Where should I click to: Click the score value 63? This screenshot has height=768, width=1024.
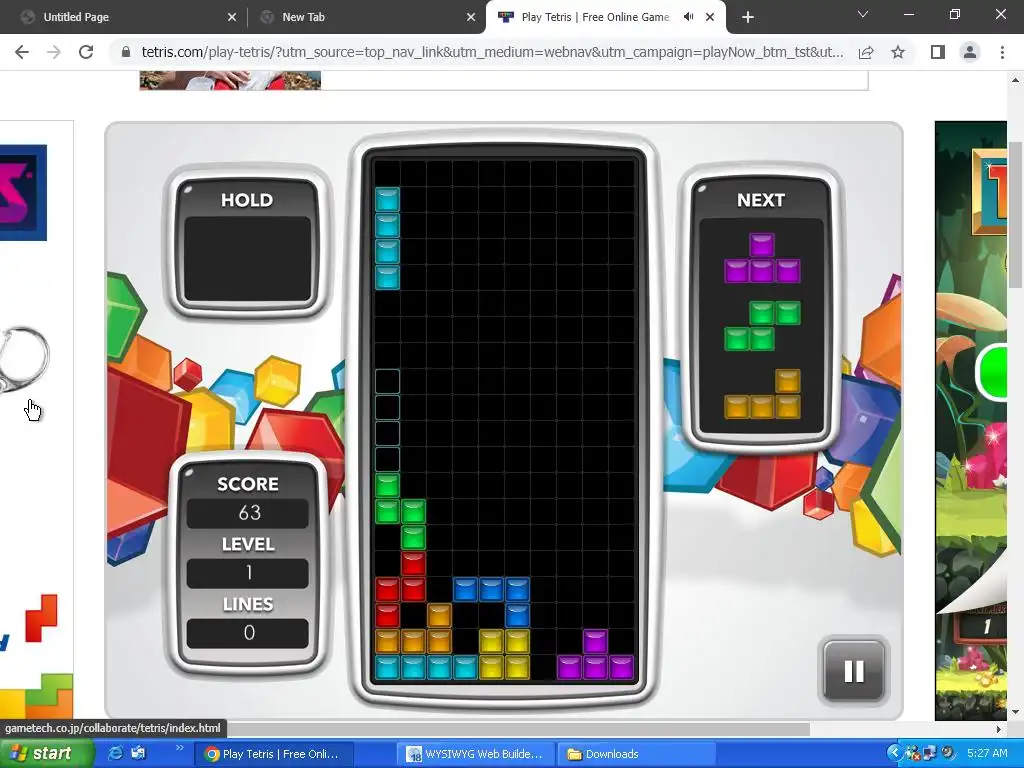click(248, 513)
